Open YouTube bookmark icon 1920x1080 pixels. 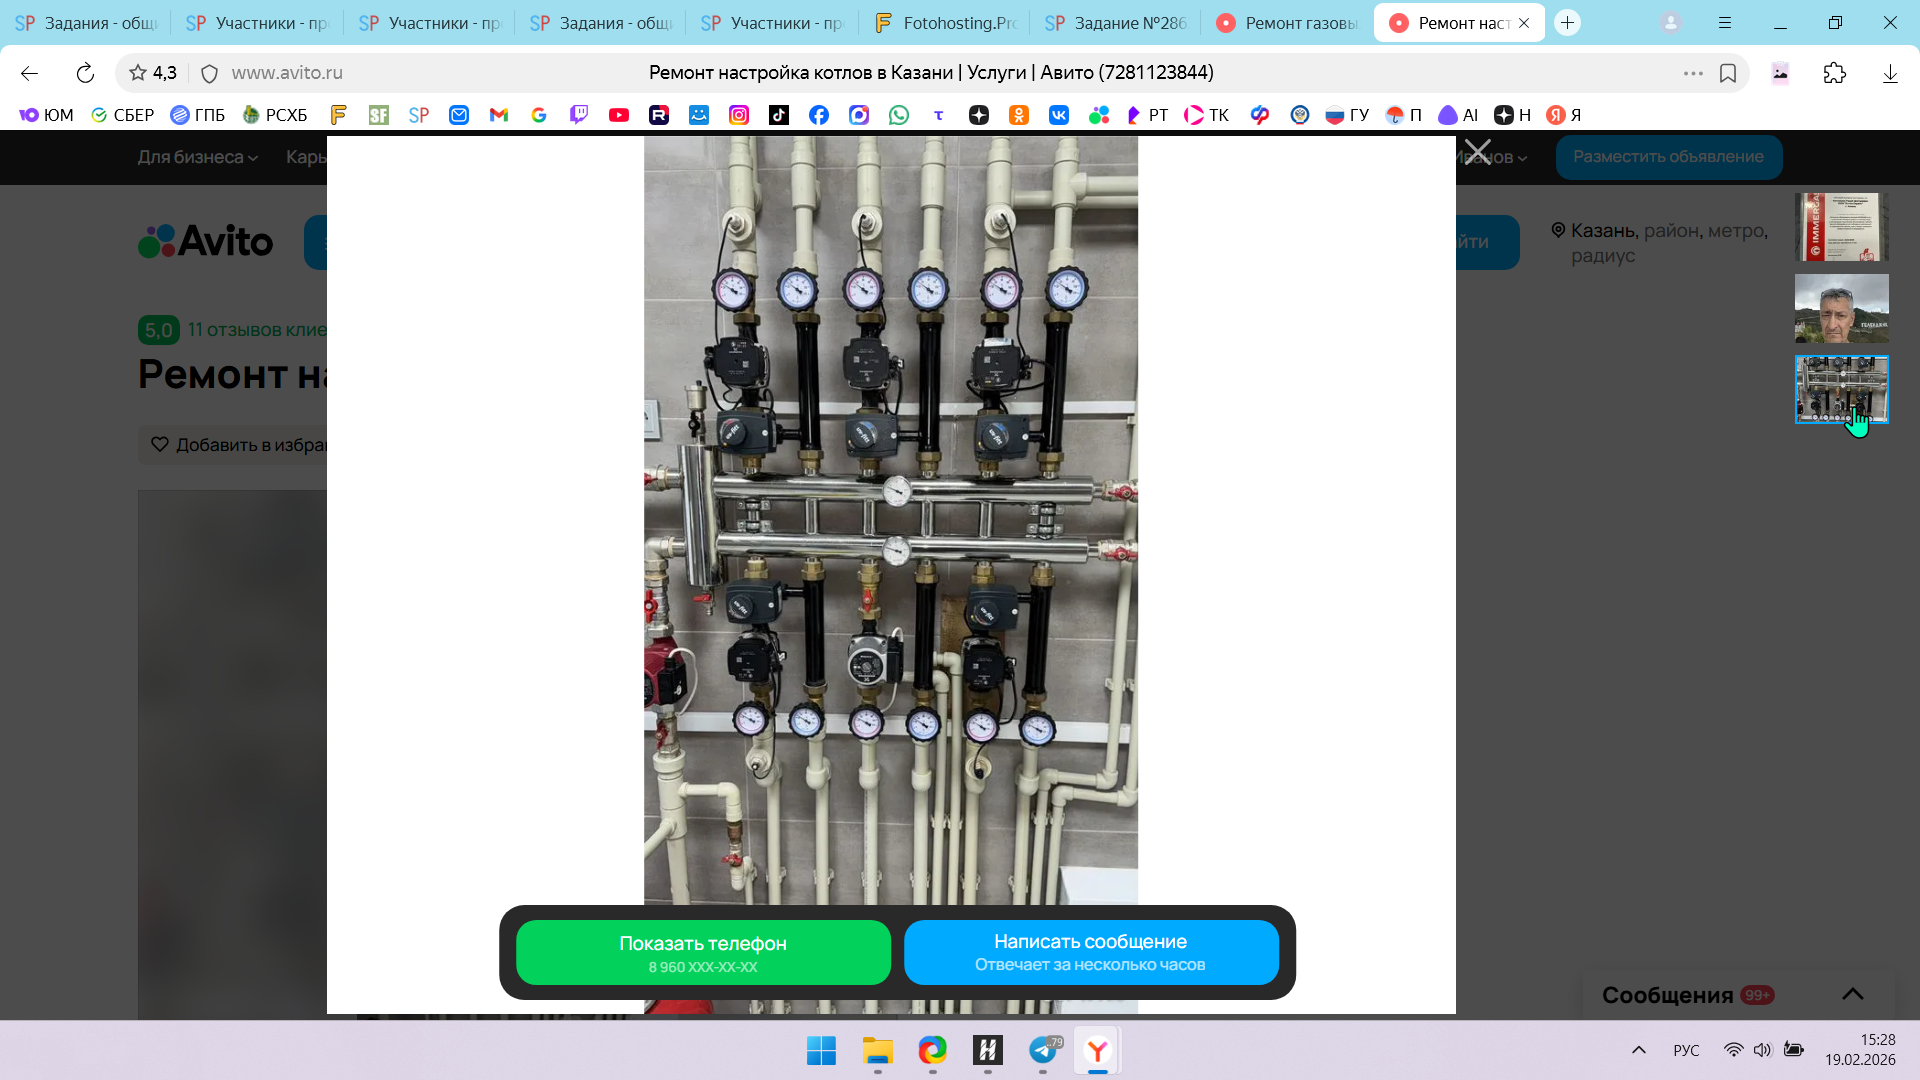pos(619,115)
